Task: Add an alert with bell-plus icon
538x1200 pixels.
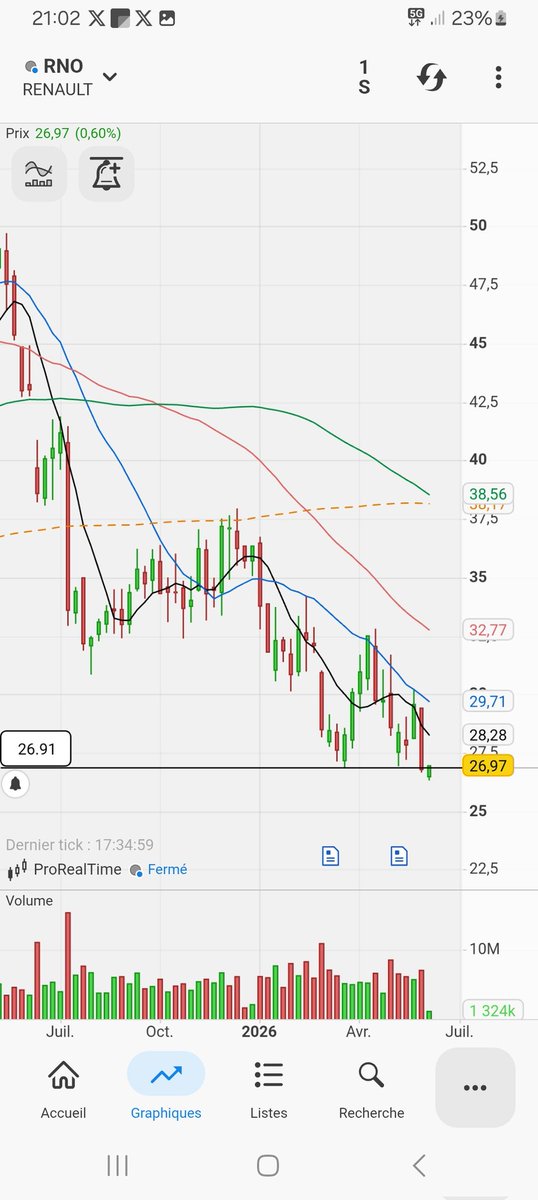Action: click(106, 174)
